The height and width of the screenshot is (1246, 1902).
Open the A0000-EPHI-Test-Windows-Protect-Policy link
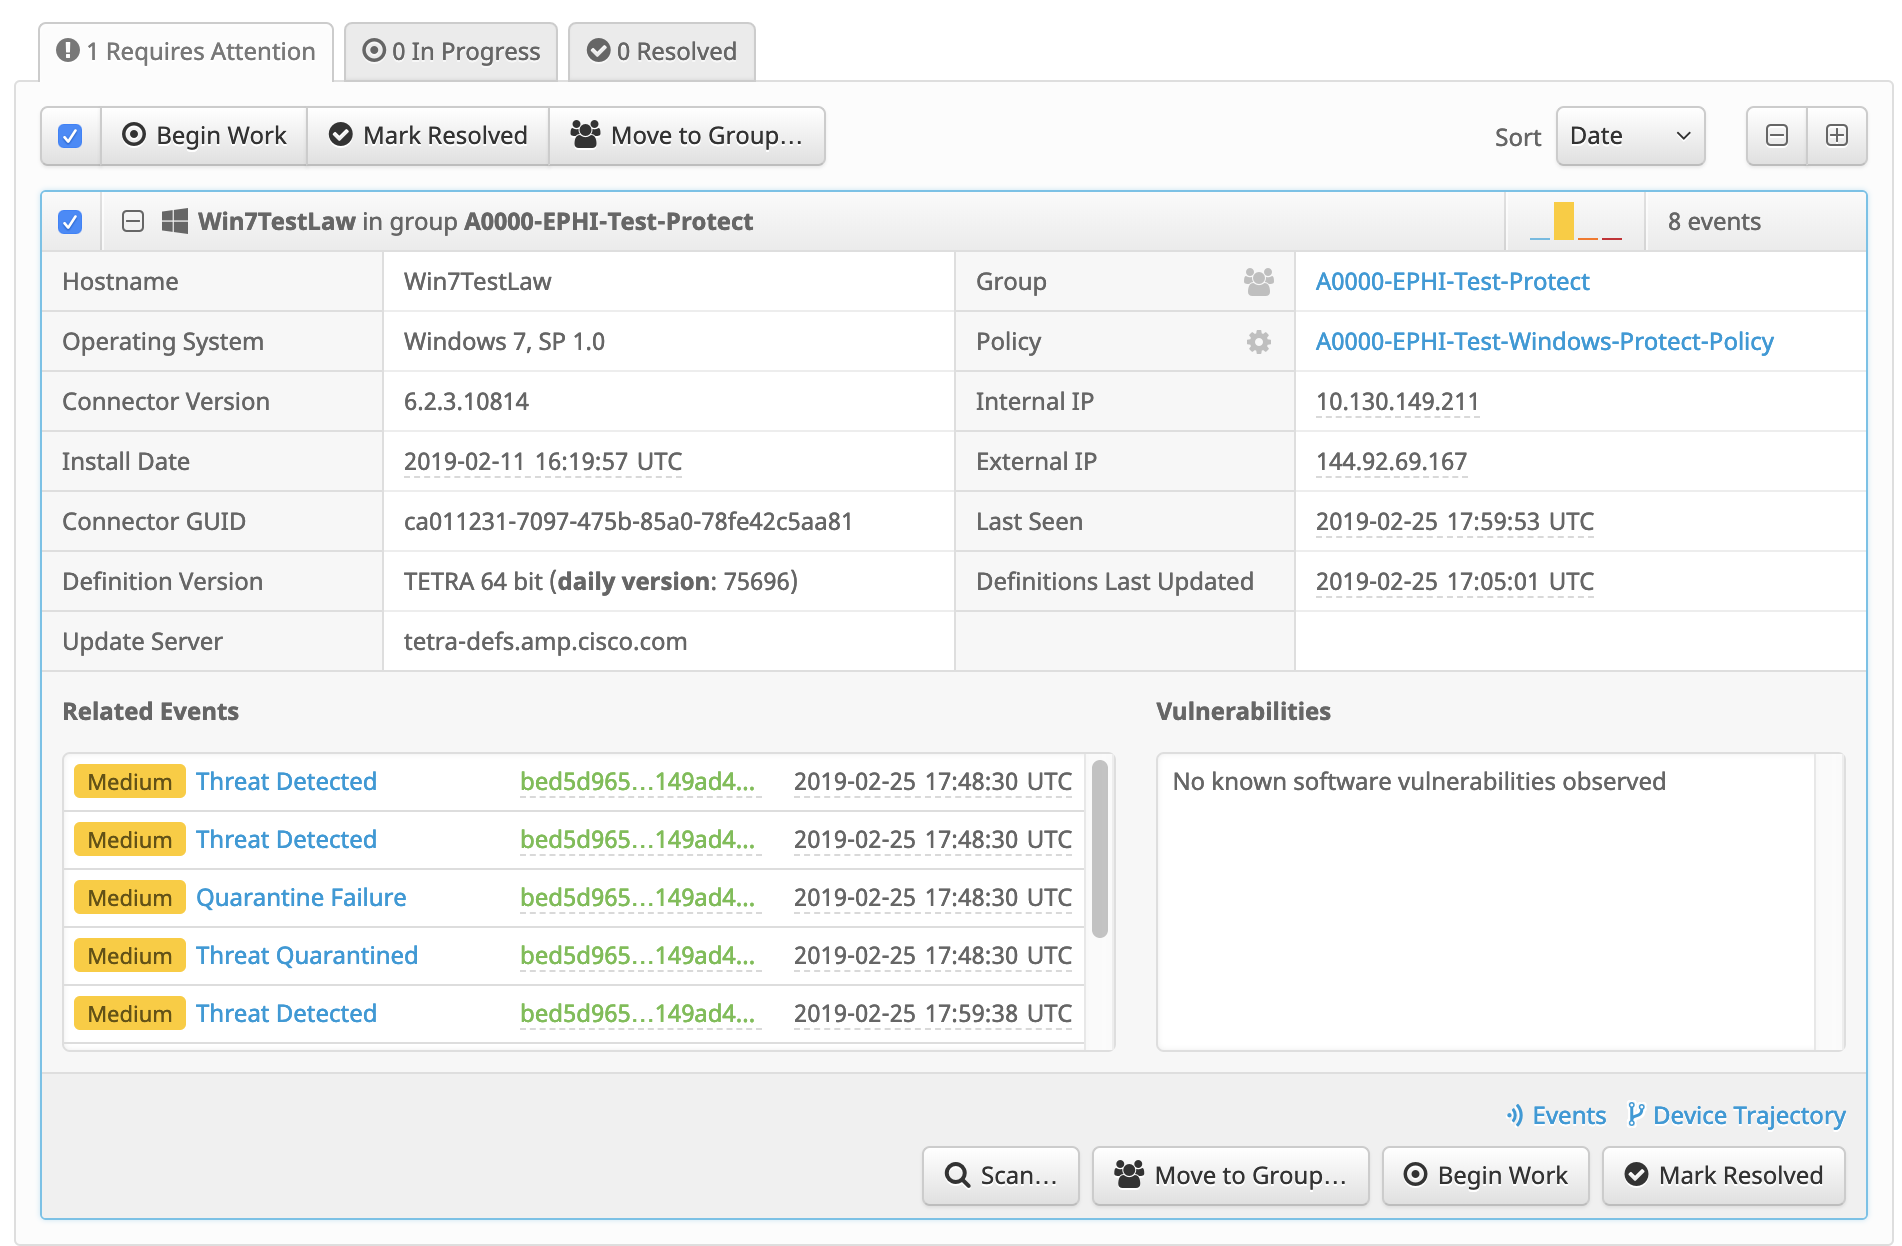pyautogui.click(x=1544, y=342)
